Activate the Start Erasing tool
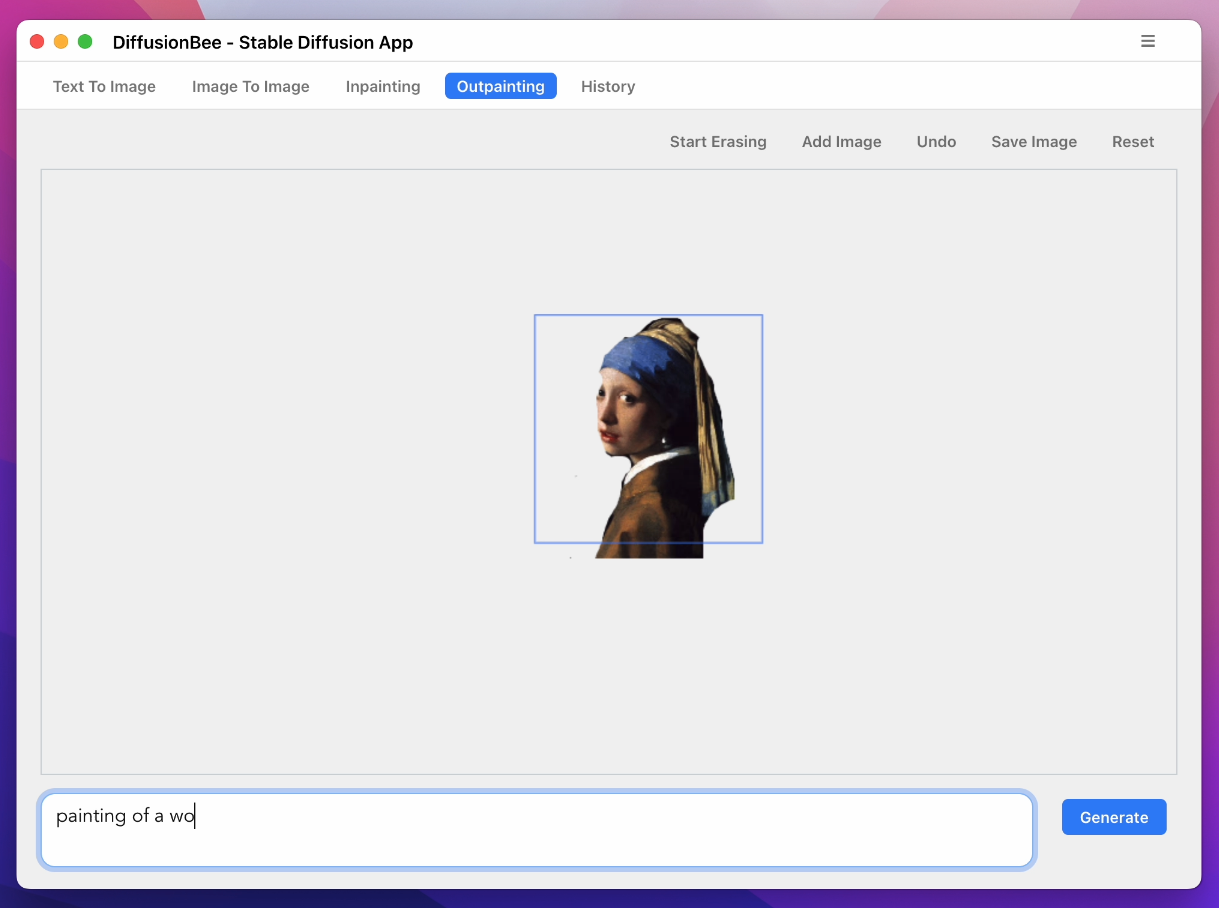Viewport: 1219px width, 908px height. (718, 142)
